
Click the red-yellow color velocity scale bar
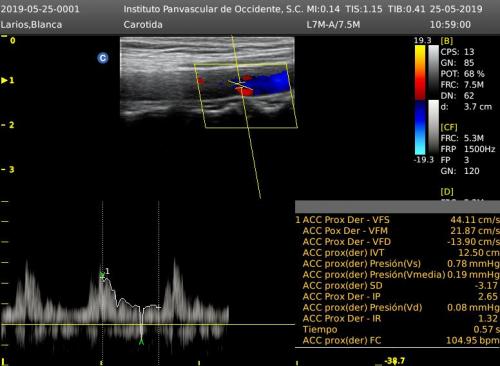coord(420,72)
